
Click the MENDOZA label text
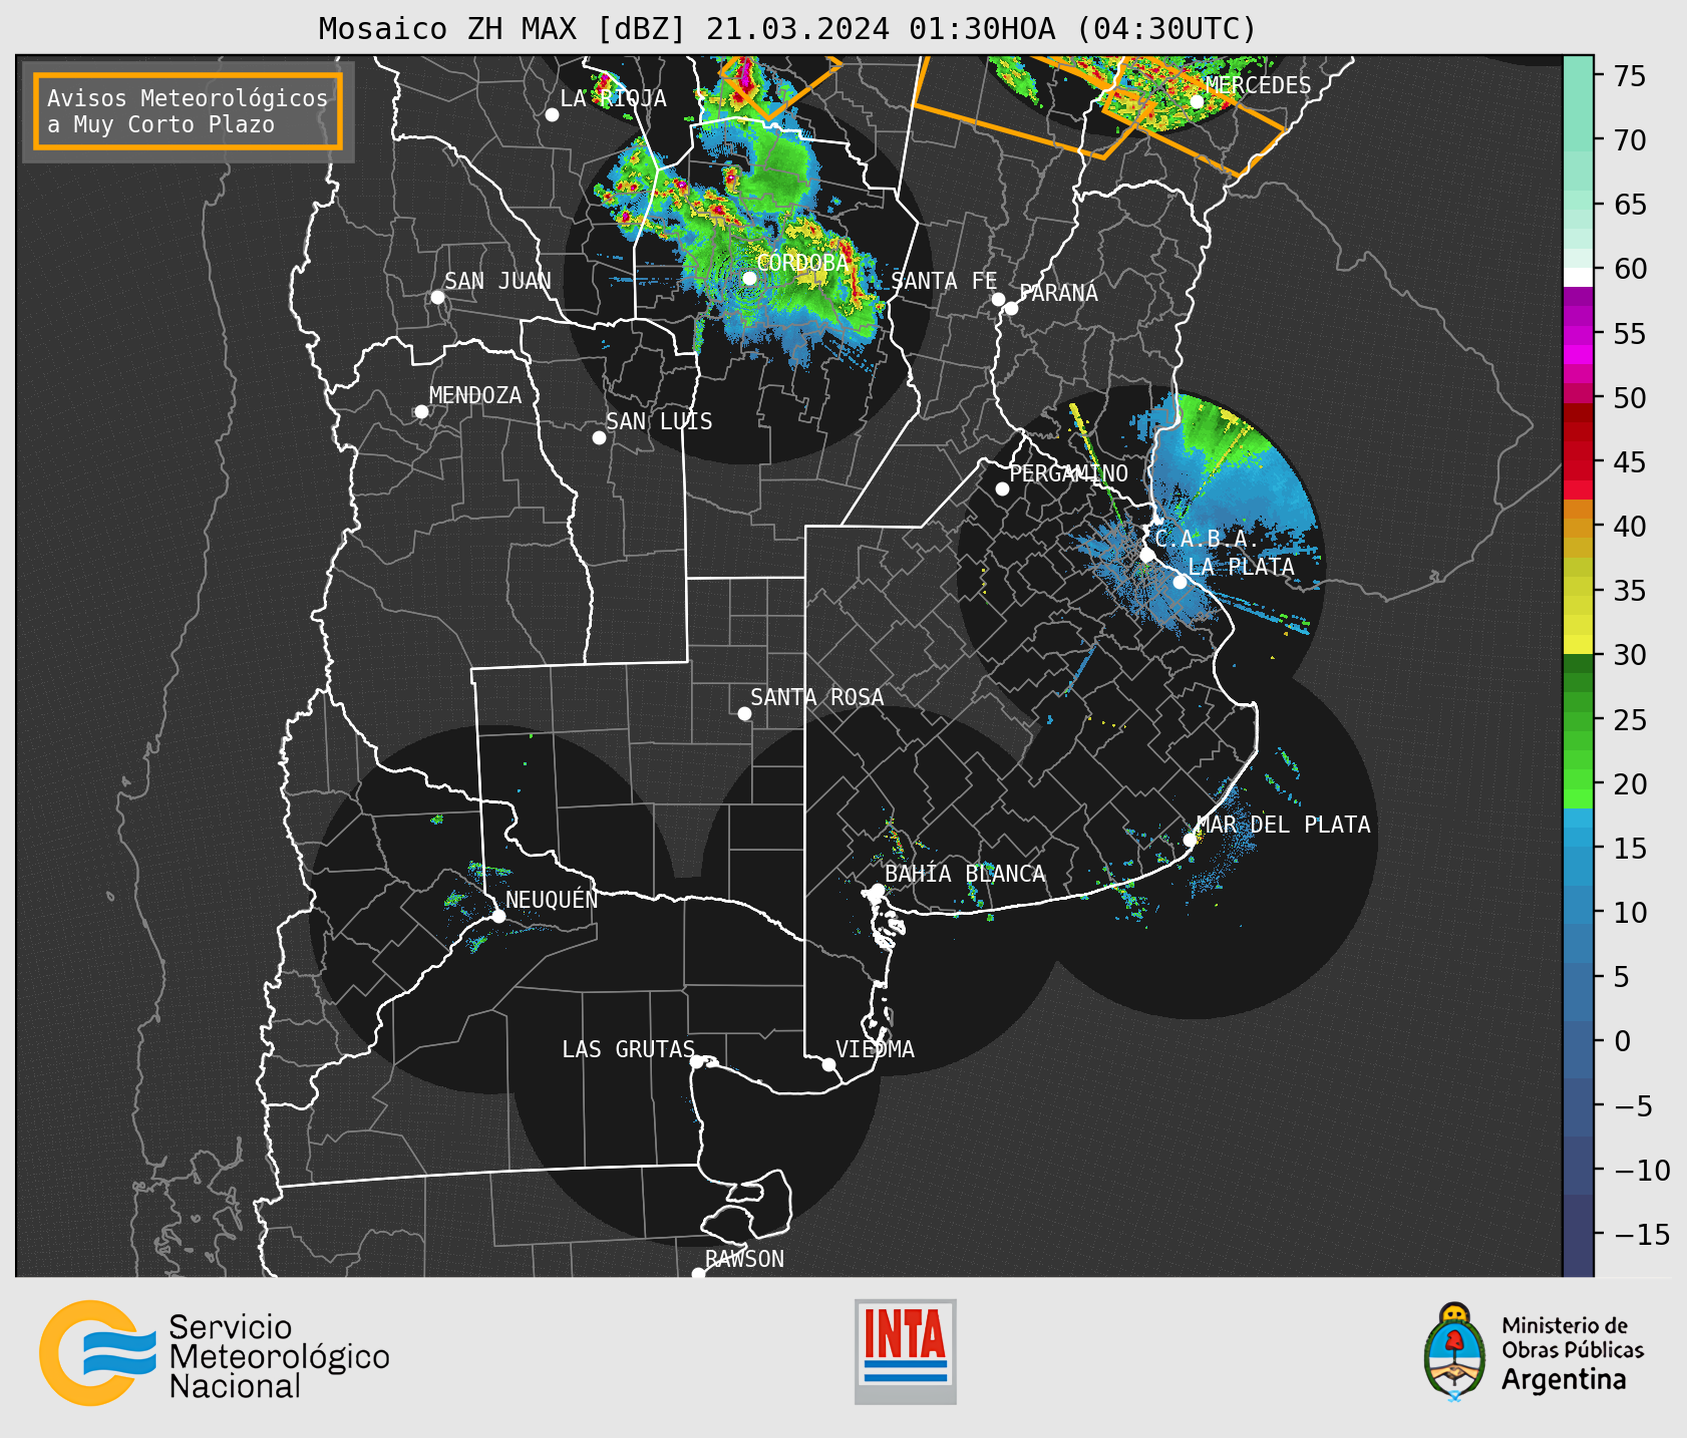pyautogui.click(x=475, y=395)
